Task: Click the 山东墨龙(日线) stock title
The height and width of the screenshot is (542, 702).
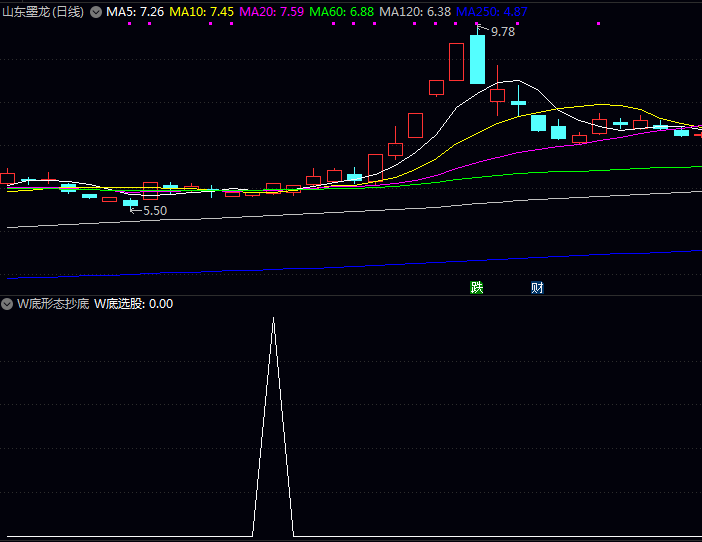Action: tap(44, 12)
